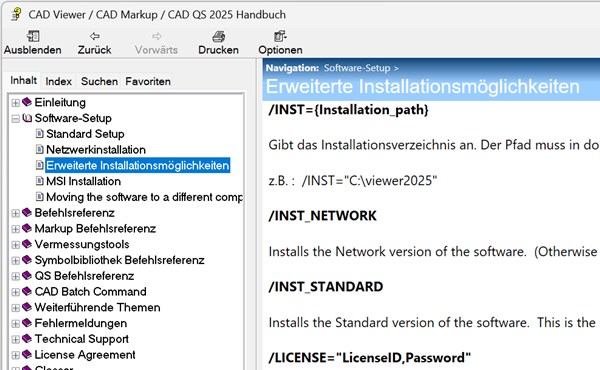Open the Favoriten tab
This screenshot has height=370, width=600.
click(148, 81)
